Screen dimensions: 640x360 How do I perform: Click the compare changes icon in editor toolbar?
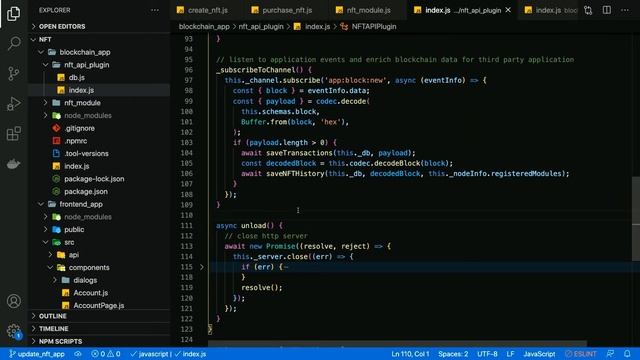pyautogui.click(x=588, y=10)
